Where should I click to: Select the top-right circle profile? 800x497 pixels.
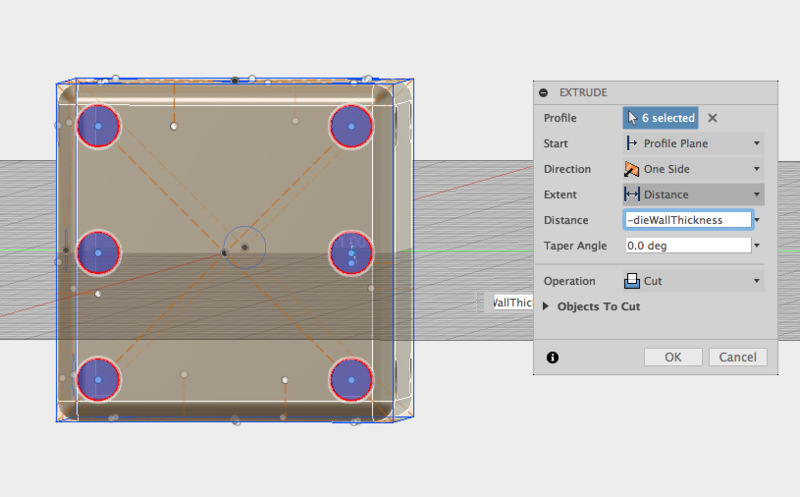point(351,126)
